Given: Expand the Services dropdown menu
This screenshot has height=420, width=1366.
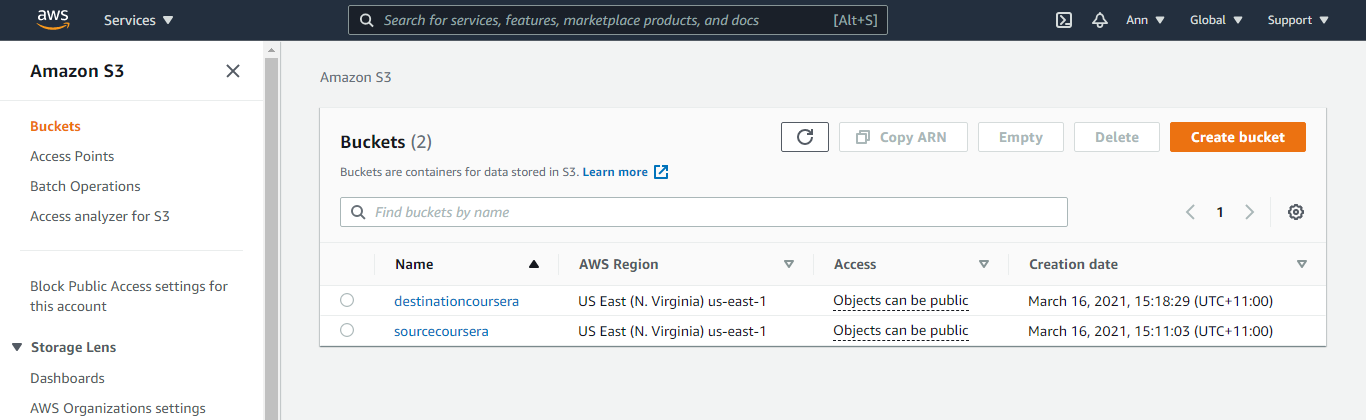Looking at the screenshot, I should [138, 20].
